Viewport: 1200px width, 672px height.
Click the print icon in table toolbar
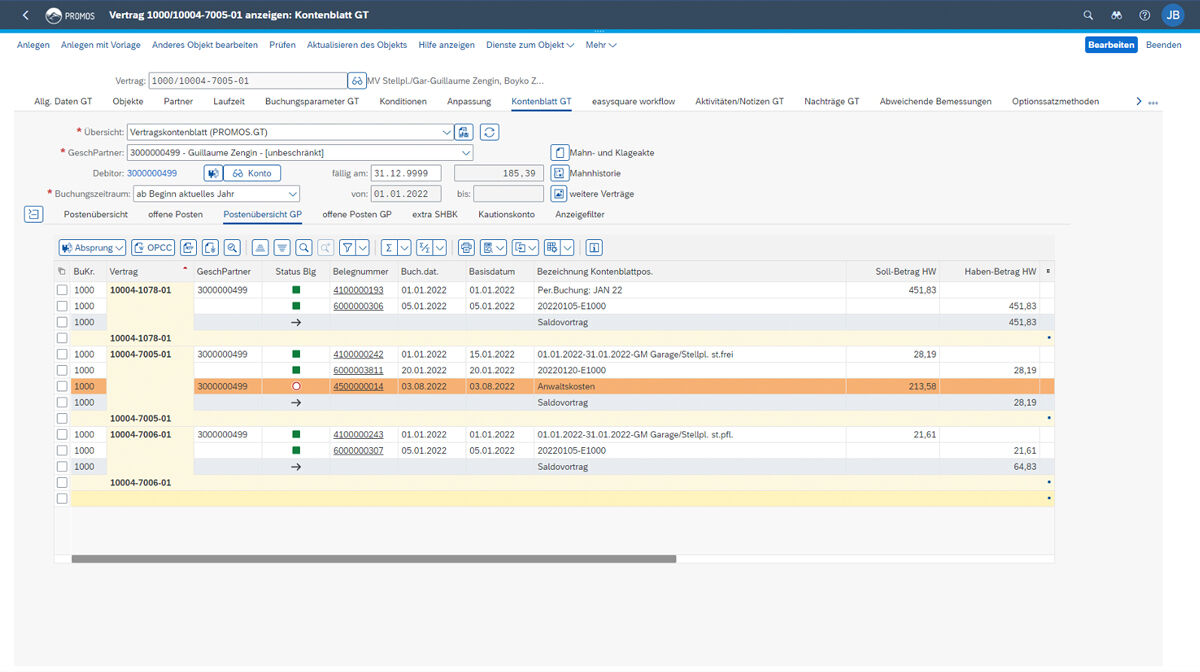point(466,247)
